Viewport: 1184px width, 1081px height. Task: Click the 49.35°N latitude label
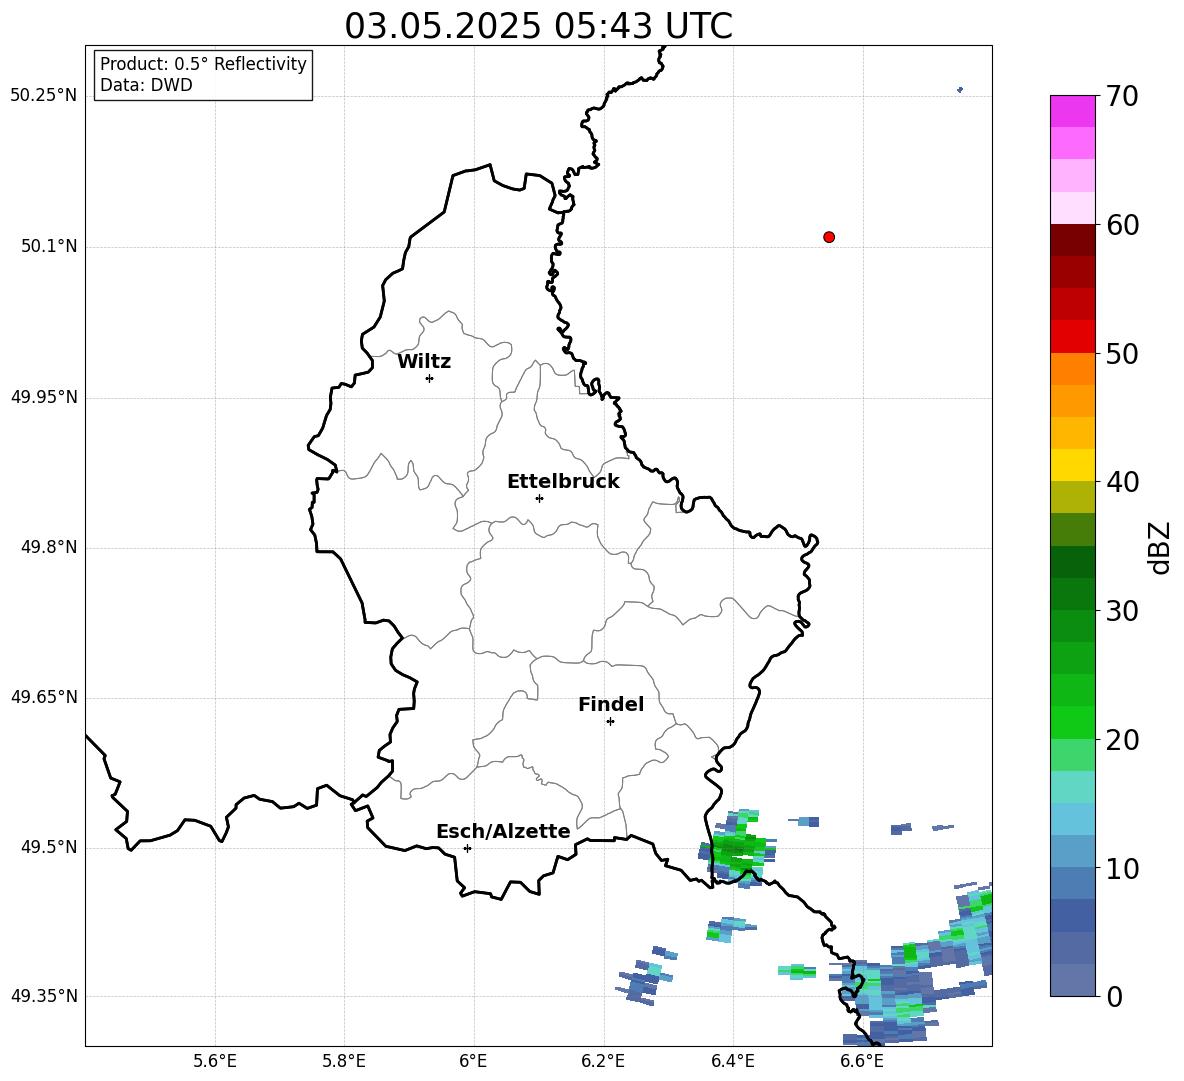click(x=44, y=996)
